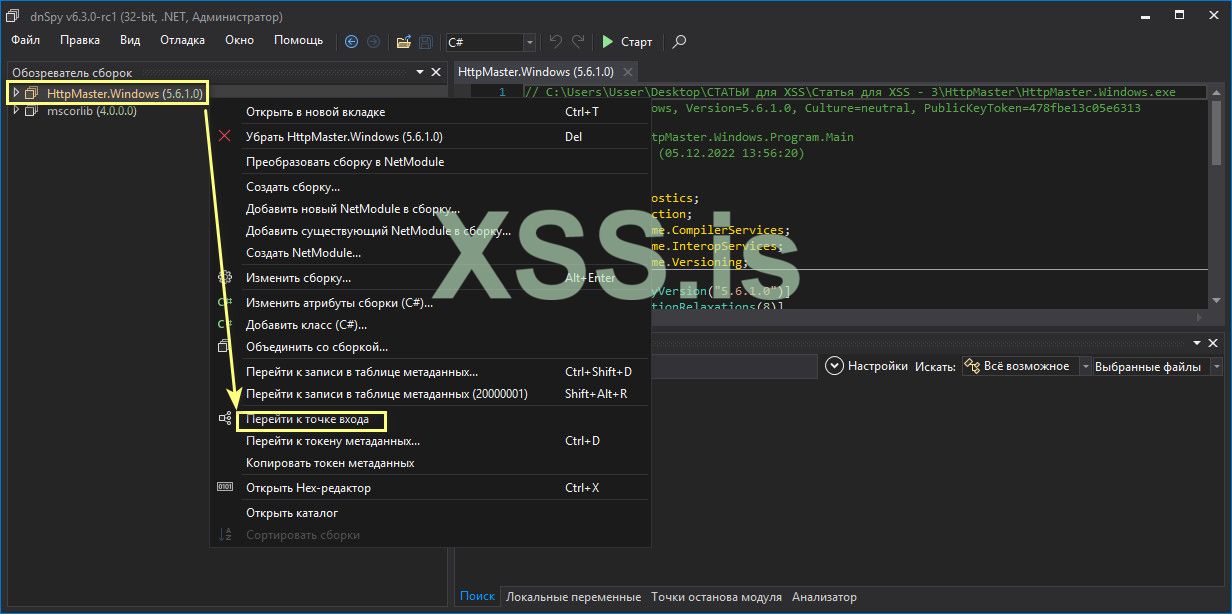The image size is (1232, 614).
Task: Click the navigate back arrow icon
Action: (x=351, y=42)
